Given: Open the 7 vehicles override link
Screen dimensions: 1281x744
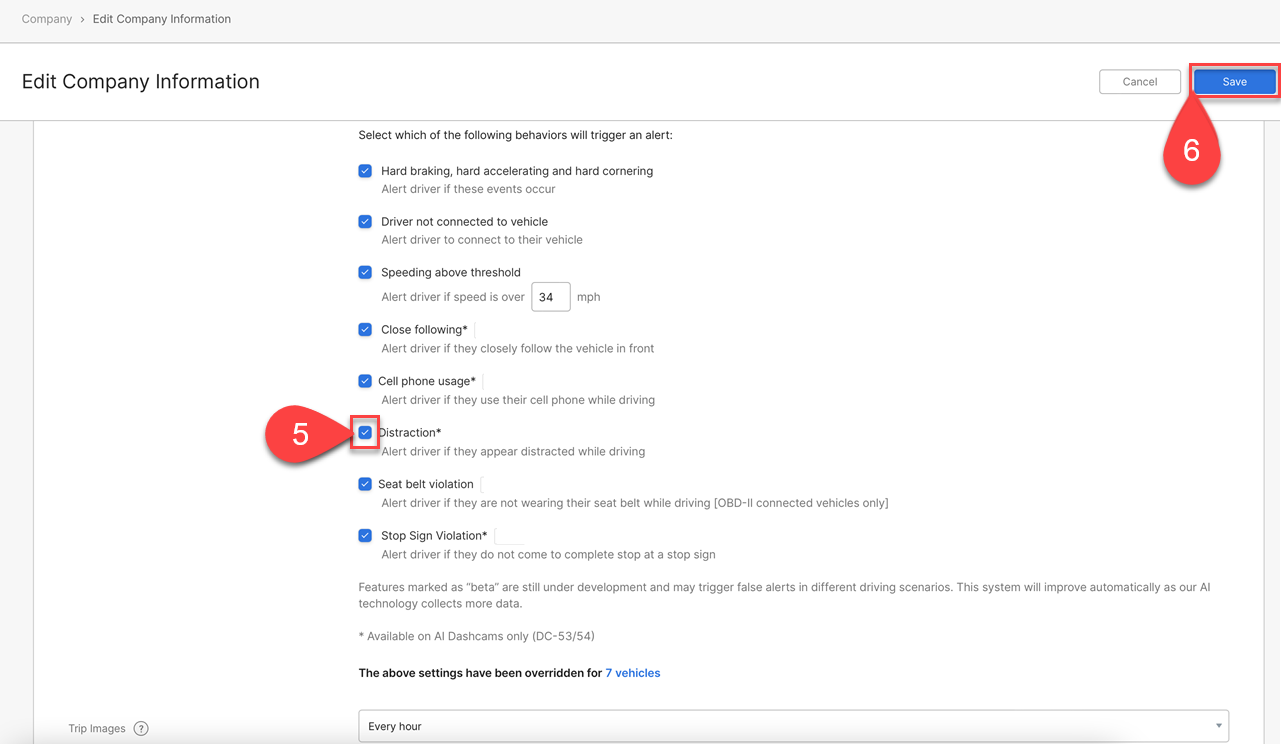Looking at the screenshot, I should click(633, 673).
